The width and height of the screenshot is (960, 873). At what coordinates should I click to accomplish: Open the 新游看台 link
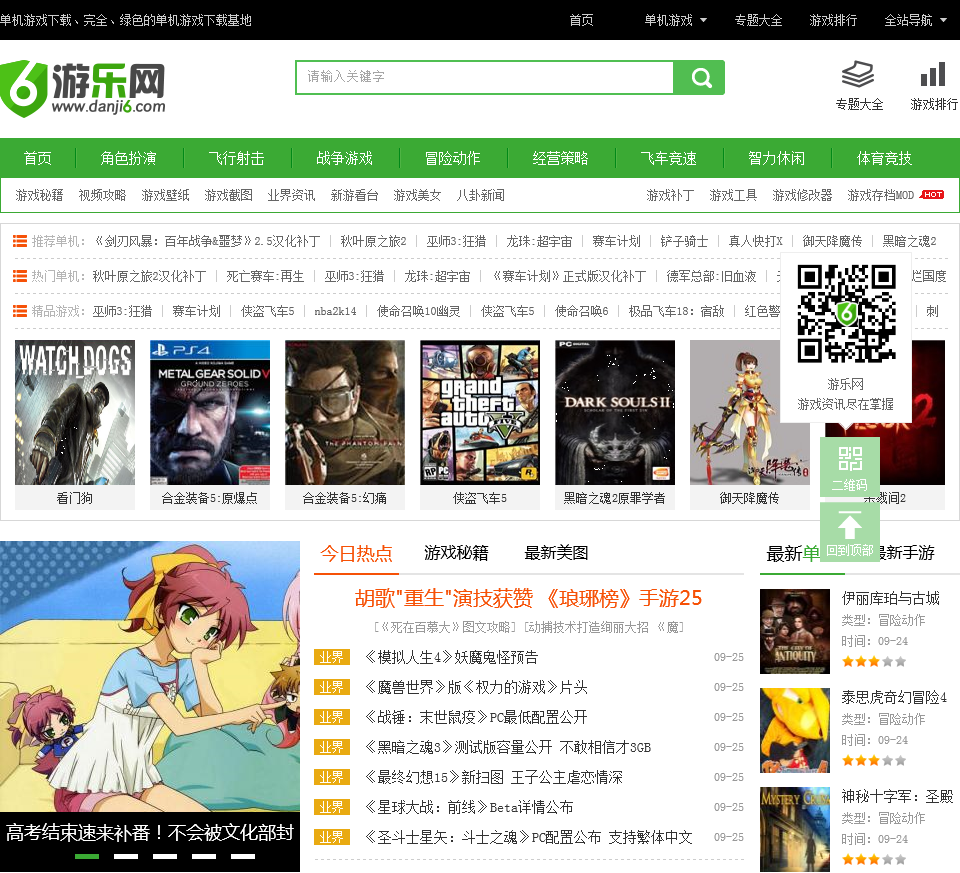[x=354, y=195]
